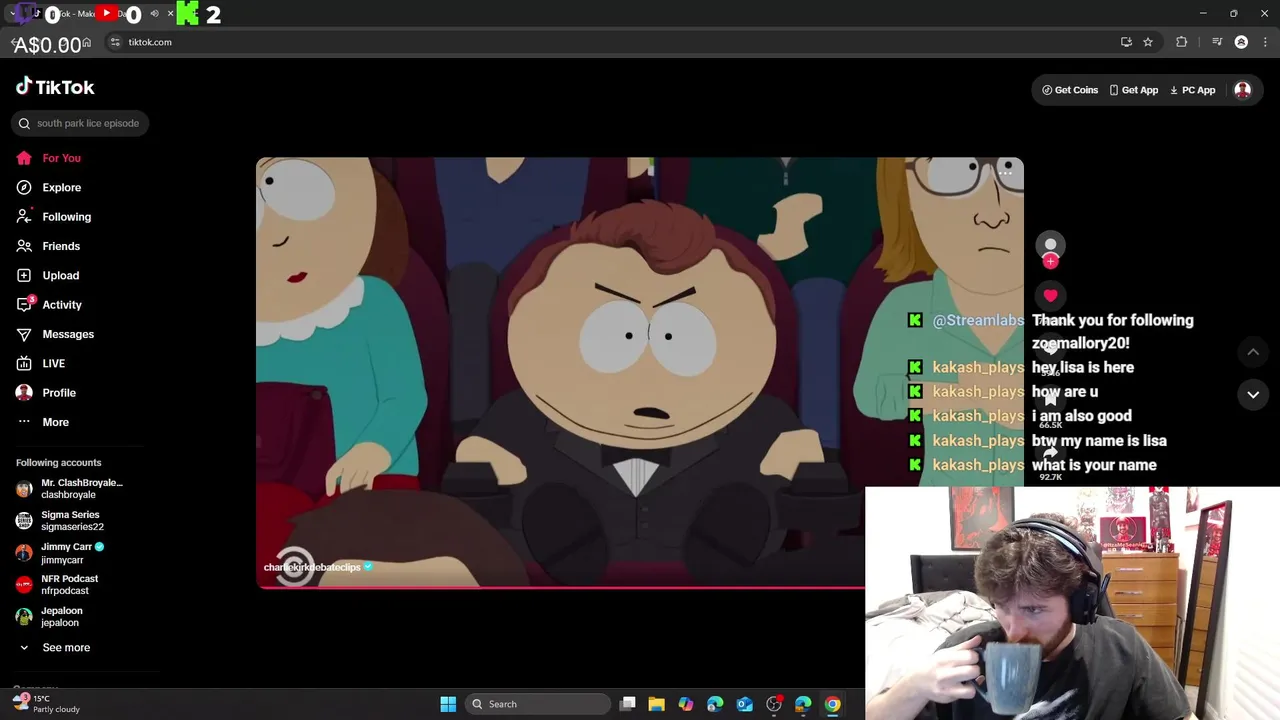The image size is (1280, 720).
Task: Click the LIVE TV icon
Action: (x=24, y=363)
